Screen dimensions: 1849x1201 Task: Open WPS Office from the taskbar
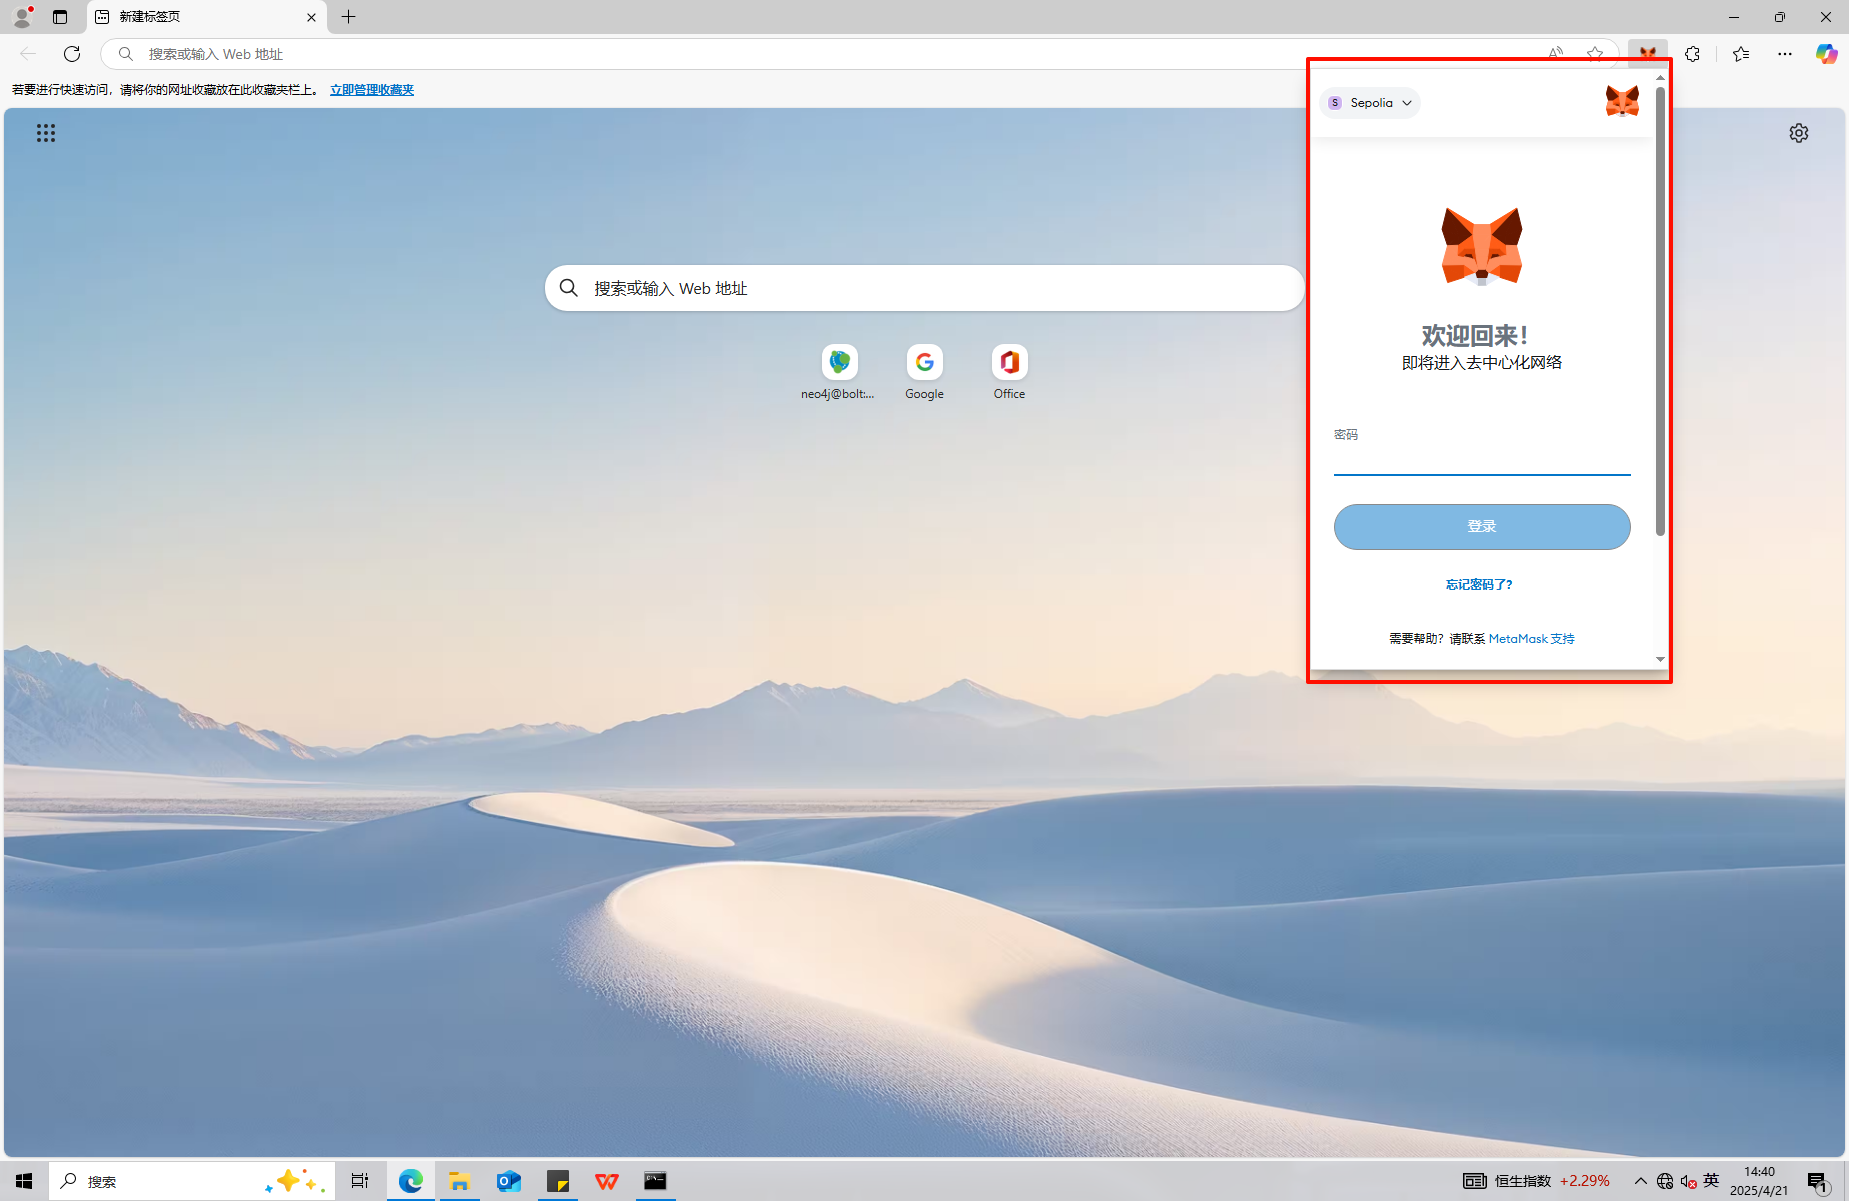pyautogui.click(x=607, y=1181)
